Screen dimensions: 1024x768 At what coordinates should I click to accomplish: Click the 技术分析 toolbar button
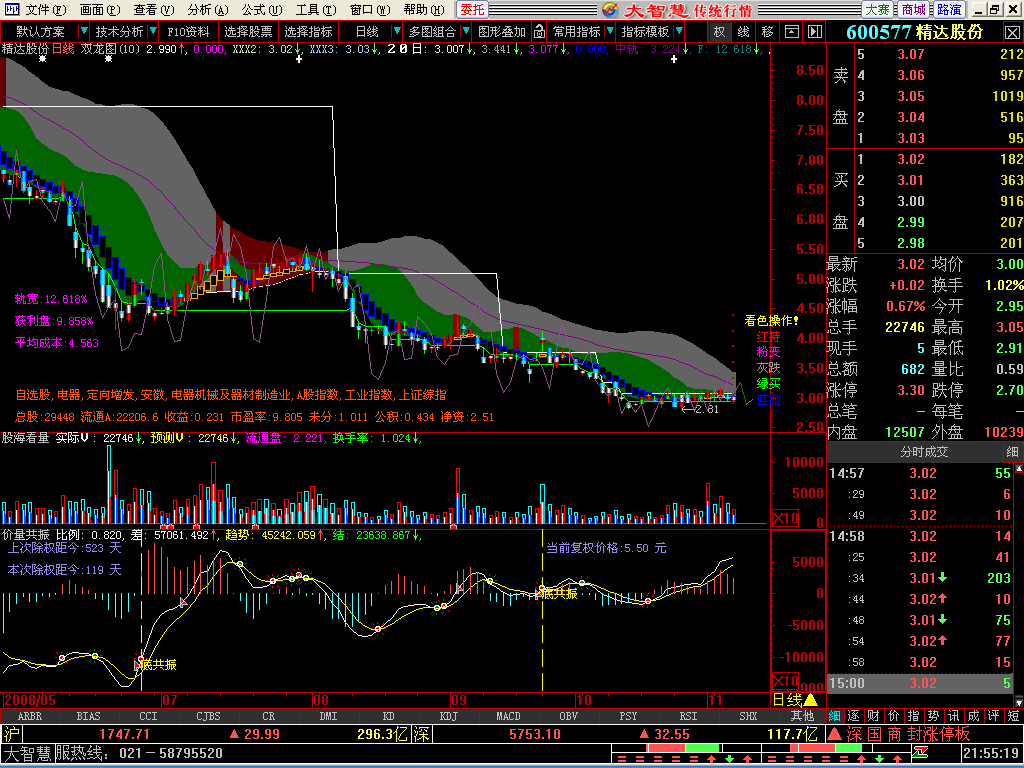[119, 31]
